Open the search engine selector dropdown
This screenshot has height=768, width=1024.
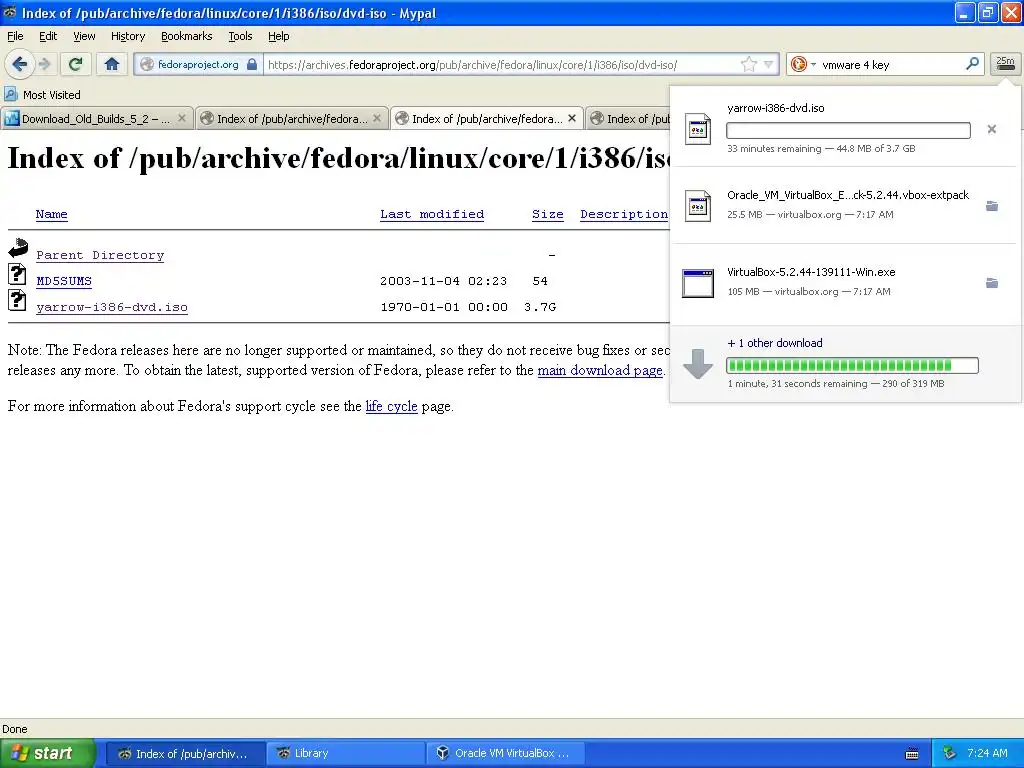coord(802,64)
